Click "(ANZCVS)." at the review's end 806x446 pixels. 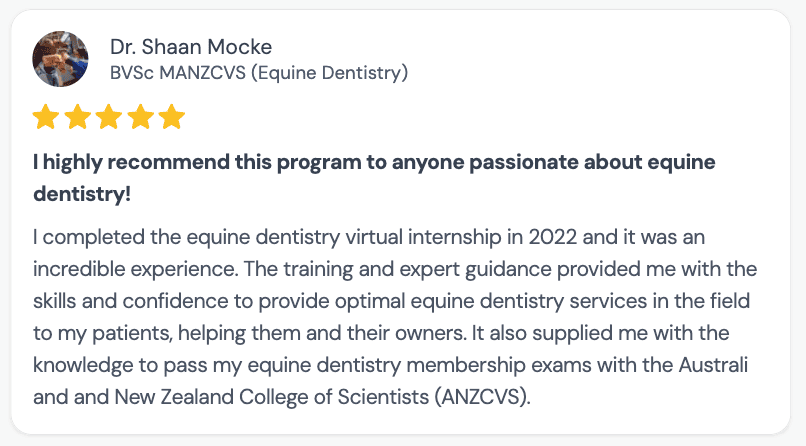(x=483, y=396)
